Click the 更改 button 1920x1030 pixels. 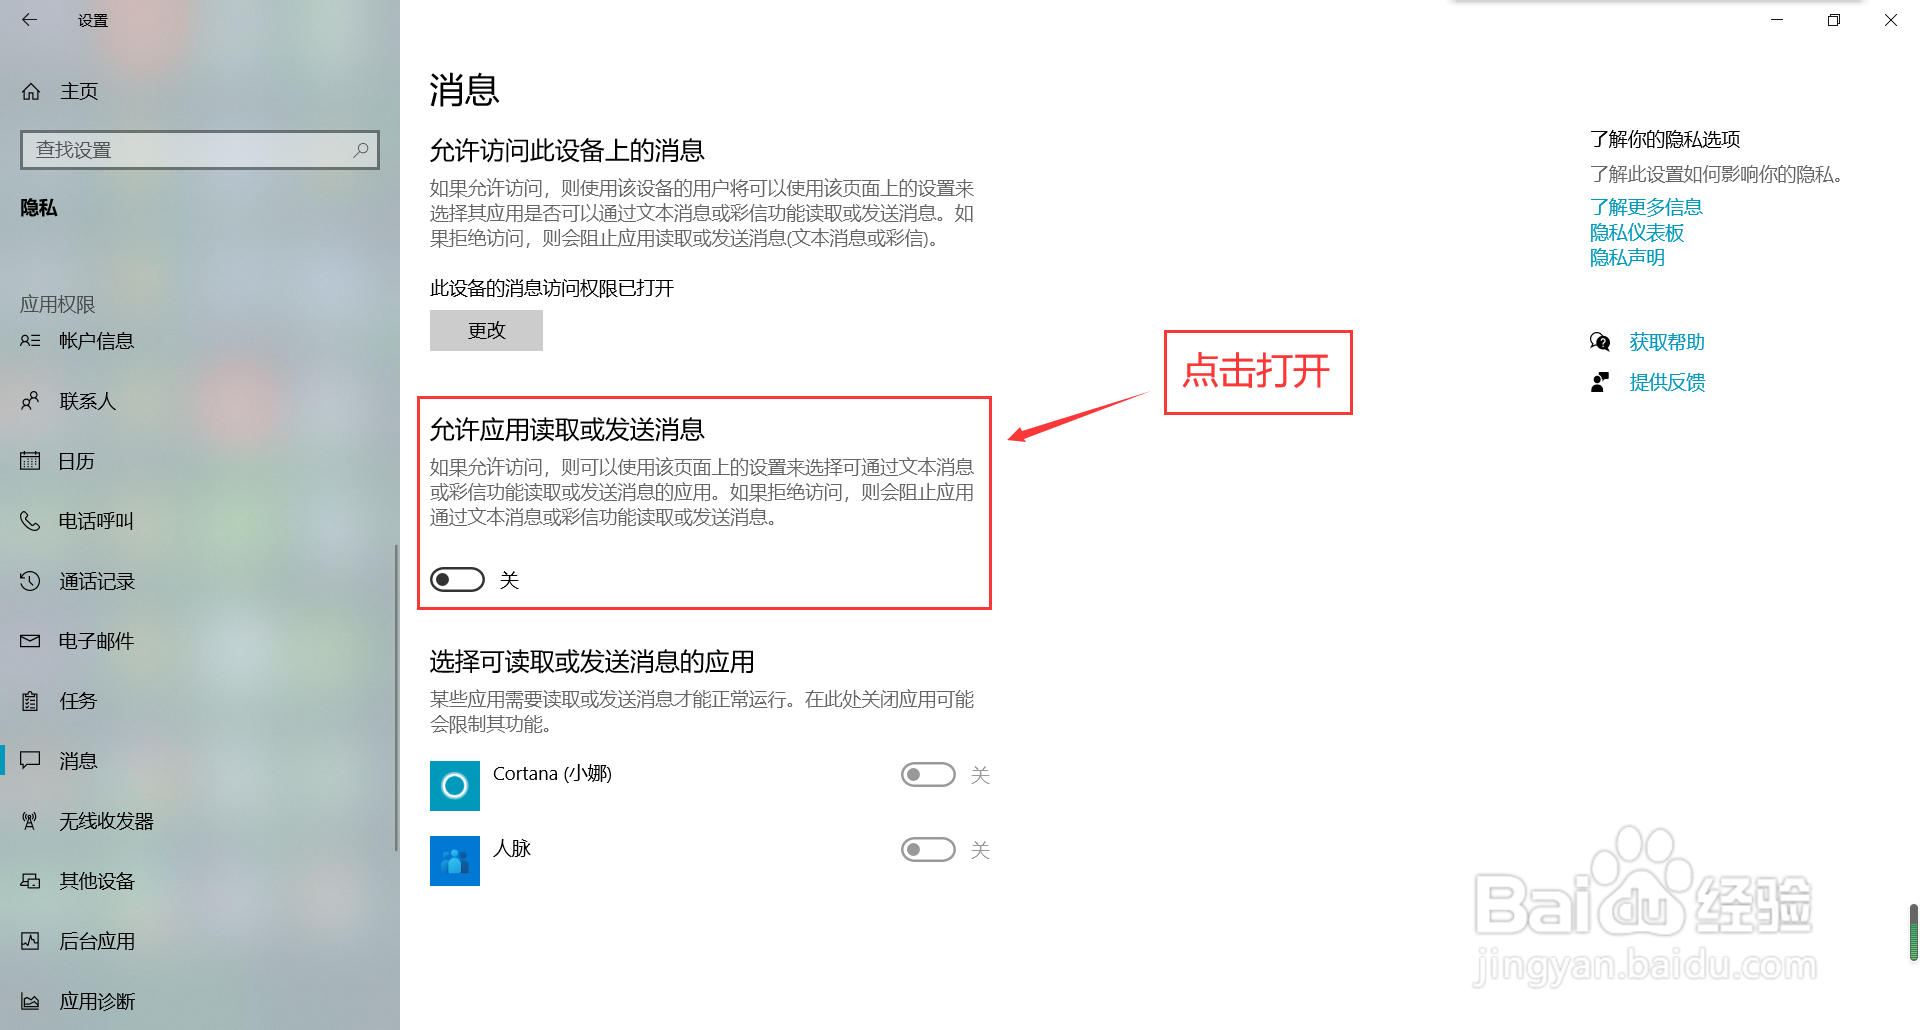tap(486, 330)
